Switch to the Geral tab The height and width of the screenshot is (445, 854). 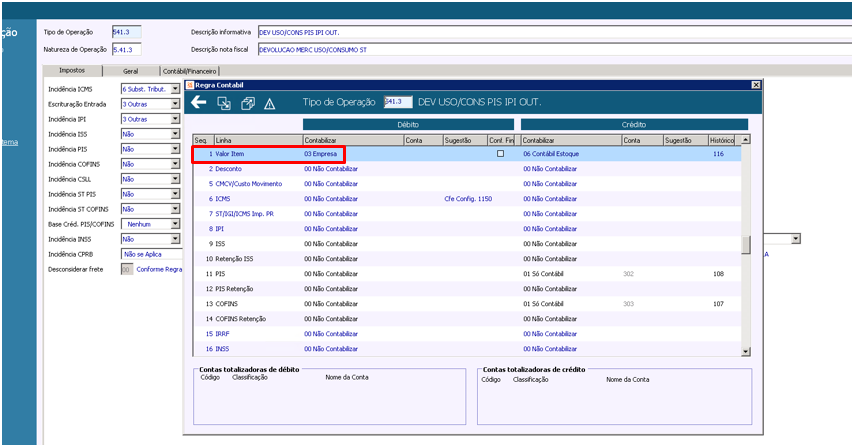tap(130, 71)
